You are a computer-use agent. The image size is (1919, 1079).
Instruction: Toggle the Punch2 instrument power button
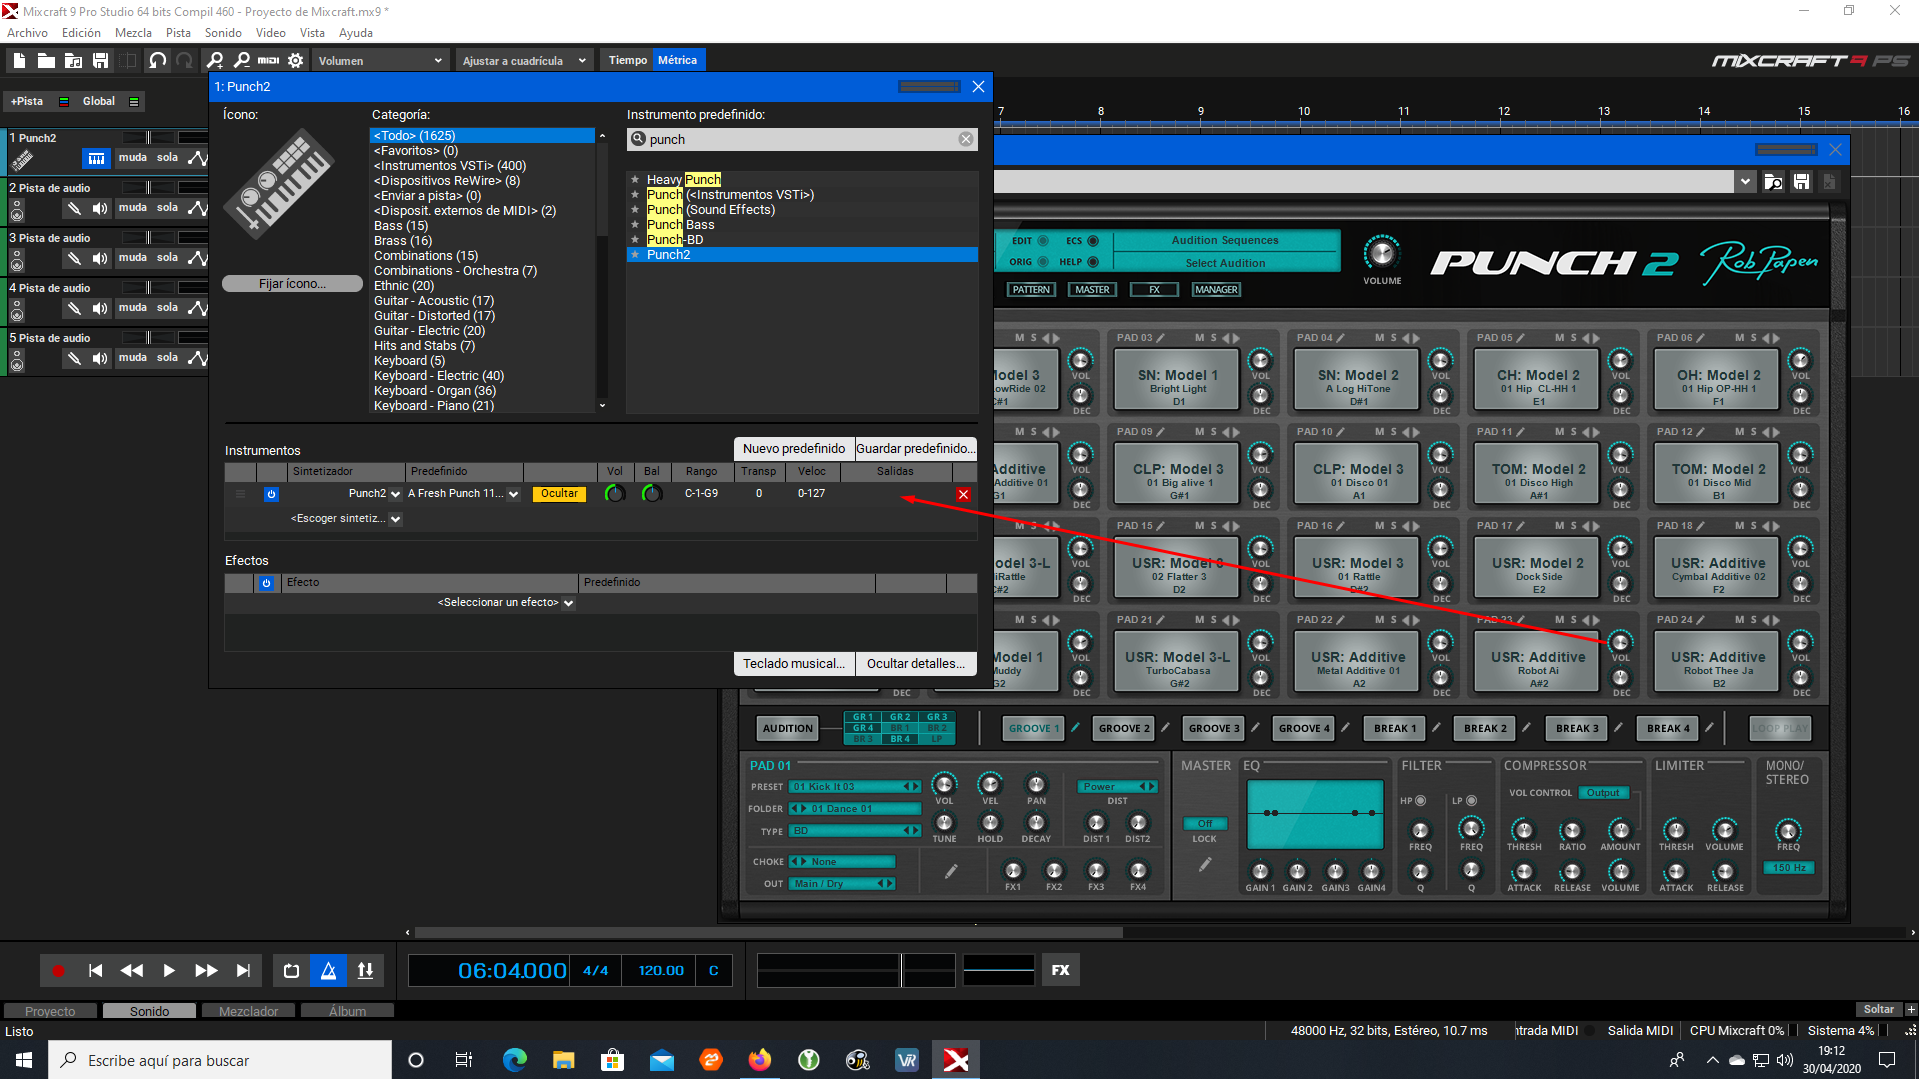[271, 494]
